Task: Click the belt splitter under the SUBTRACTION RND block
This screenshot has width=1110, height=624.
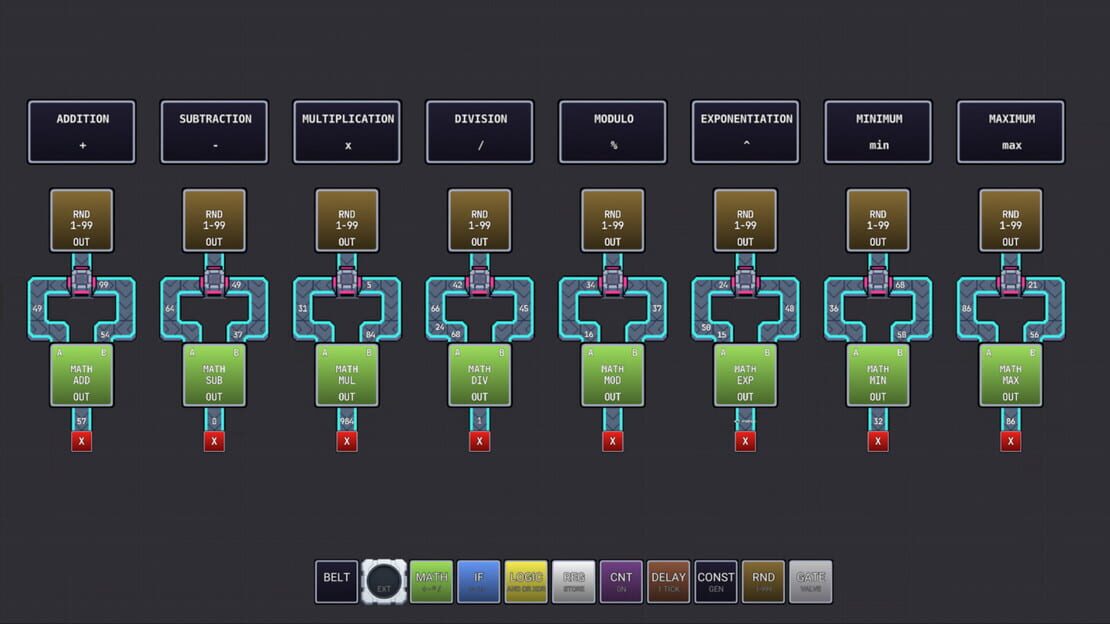Action: [214, 282]
